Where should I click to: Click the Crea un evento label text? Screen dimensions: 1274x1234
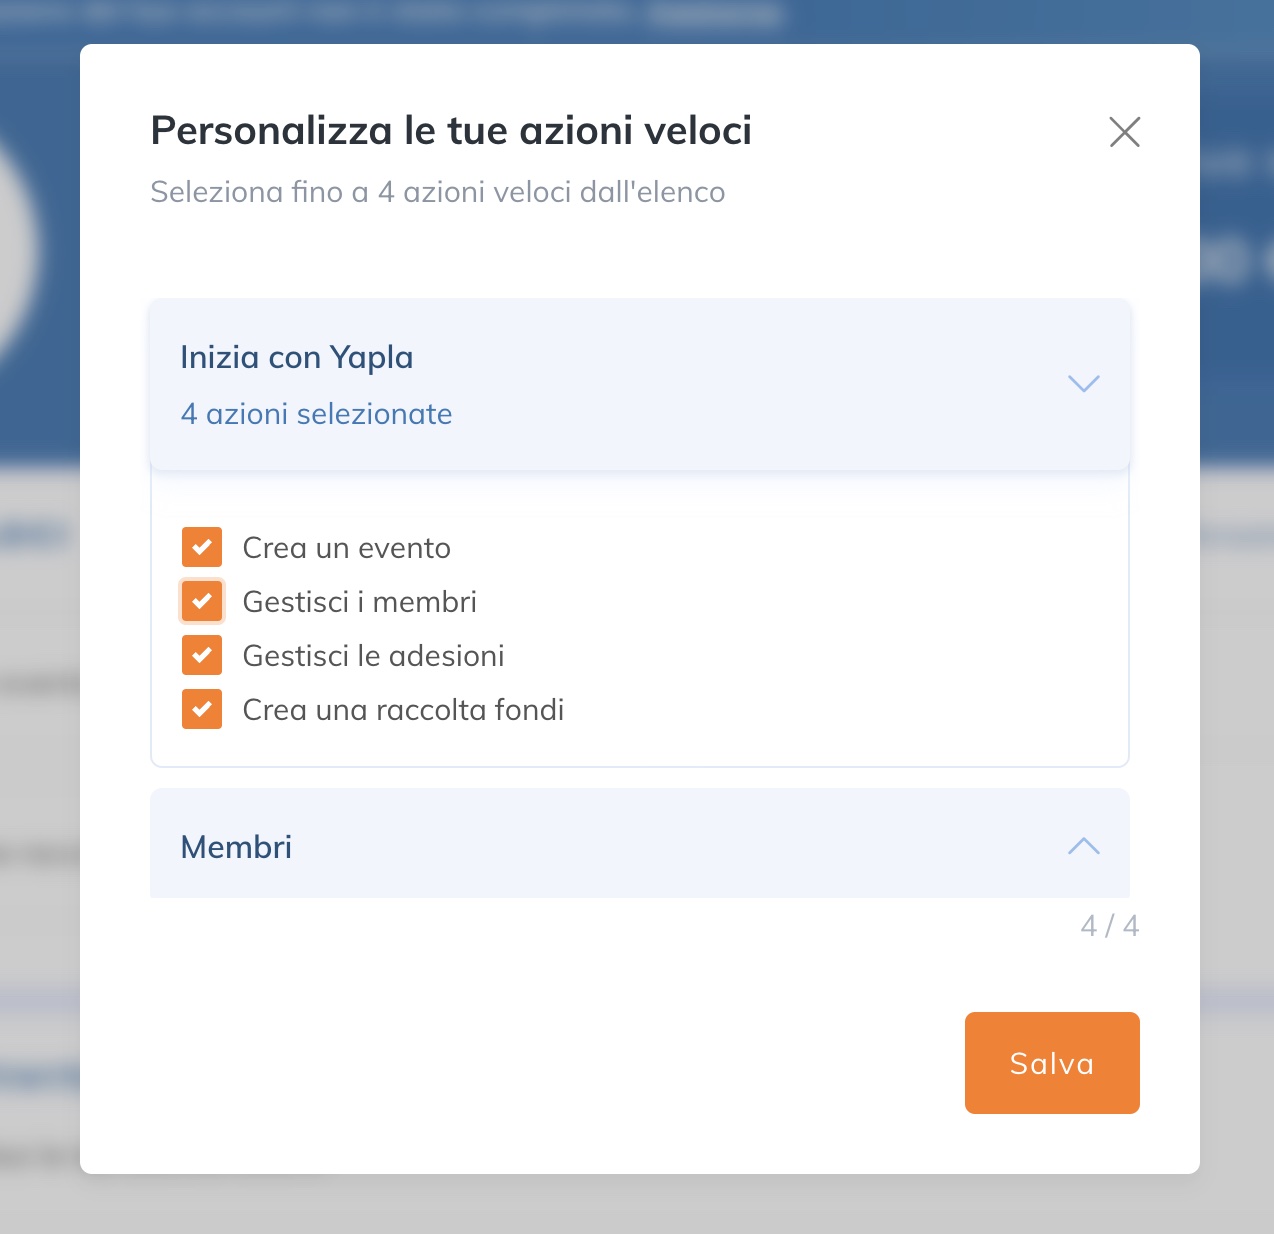click(347, 548)
